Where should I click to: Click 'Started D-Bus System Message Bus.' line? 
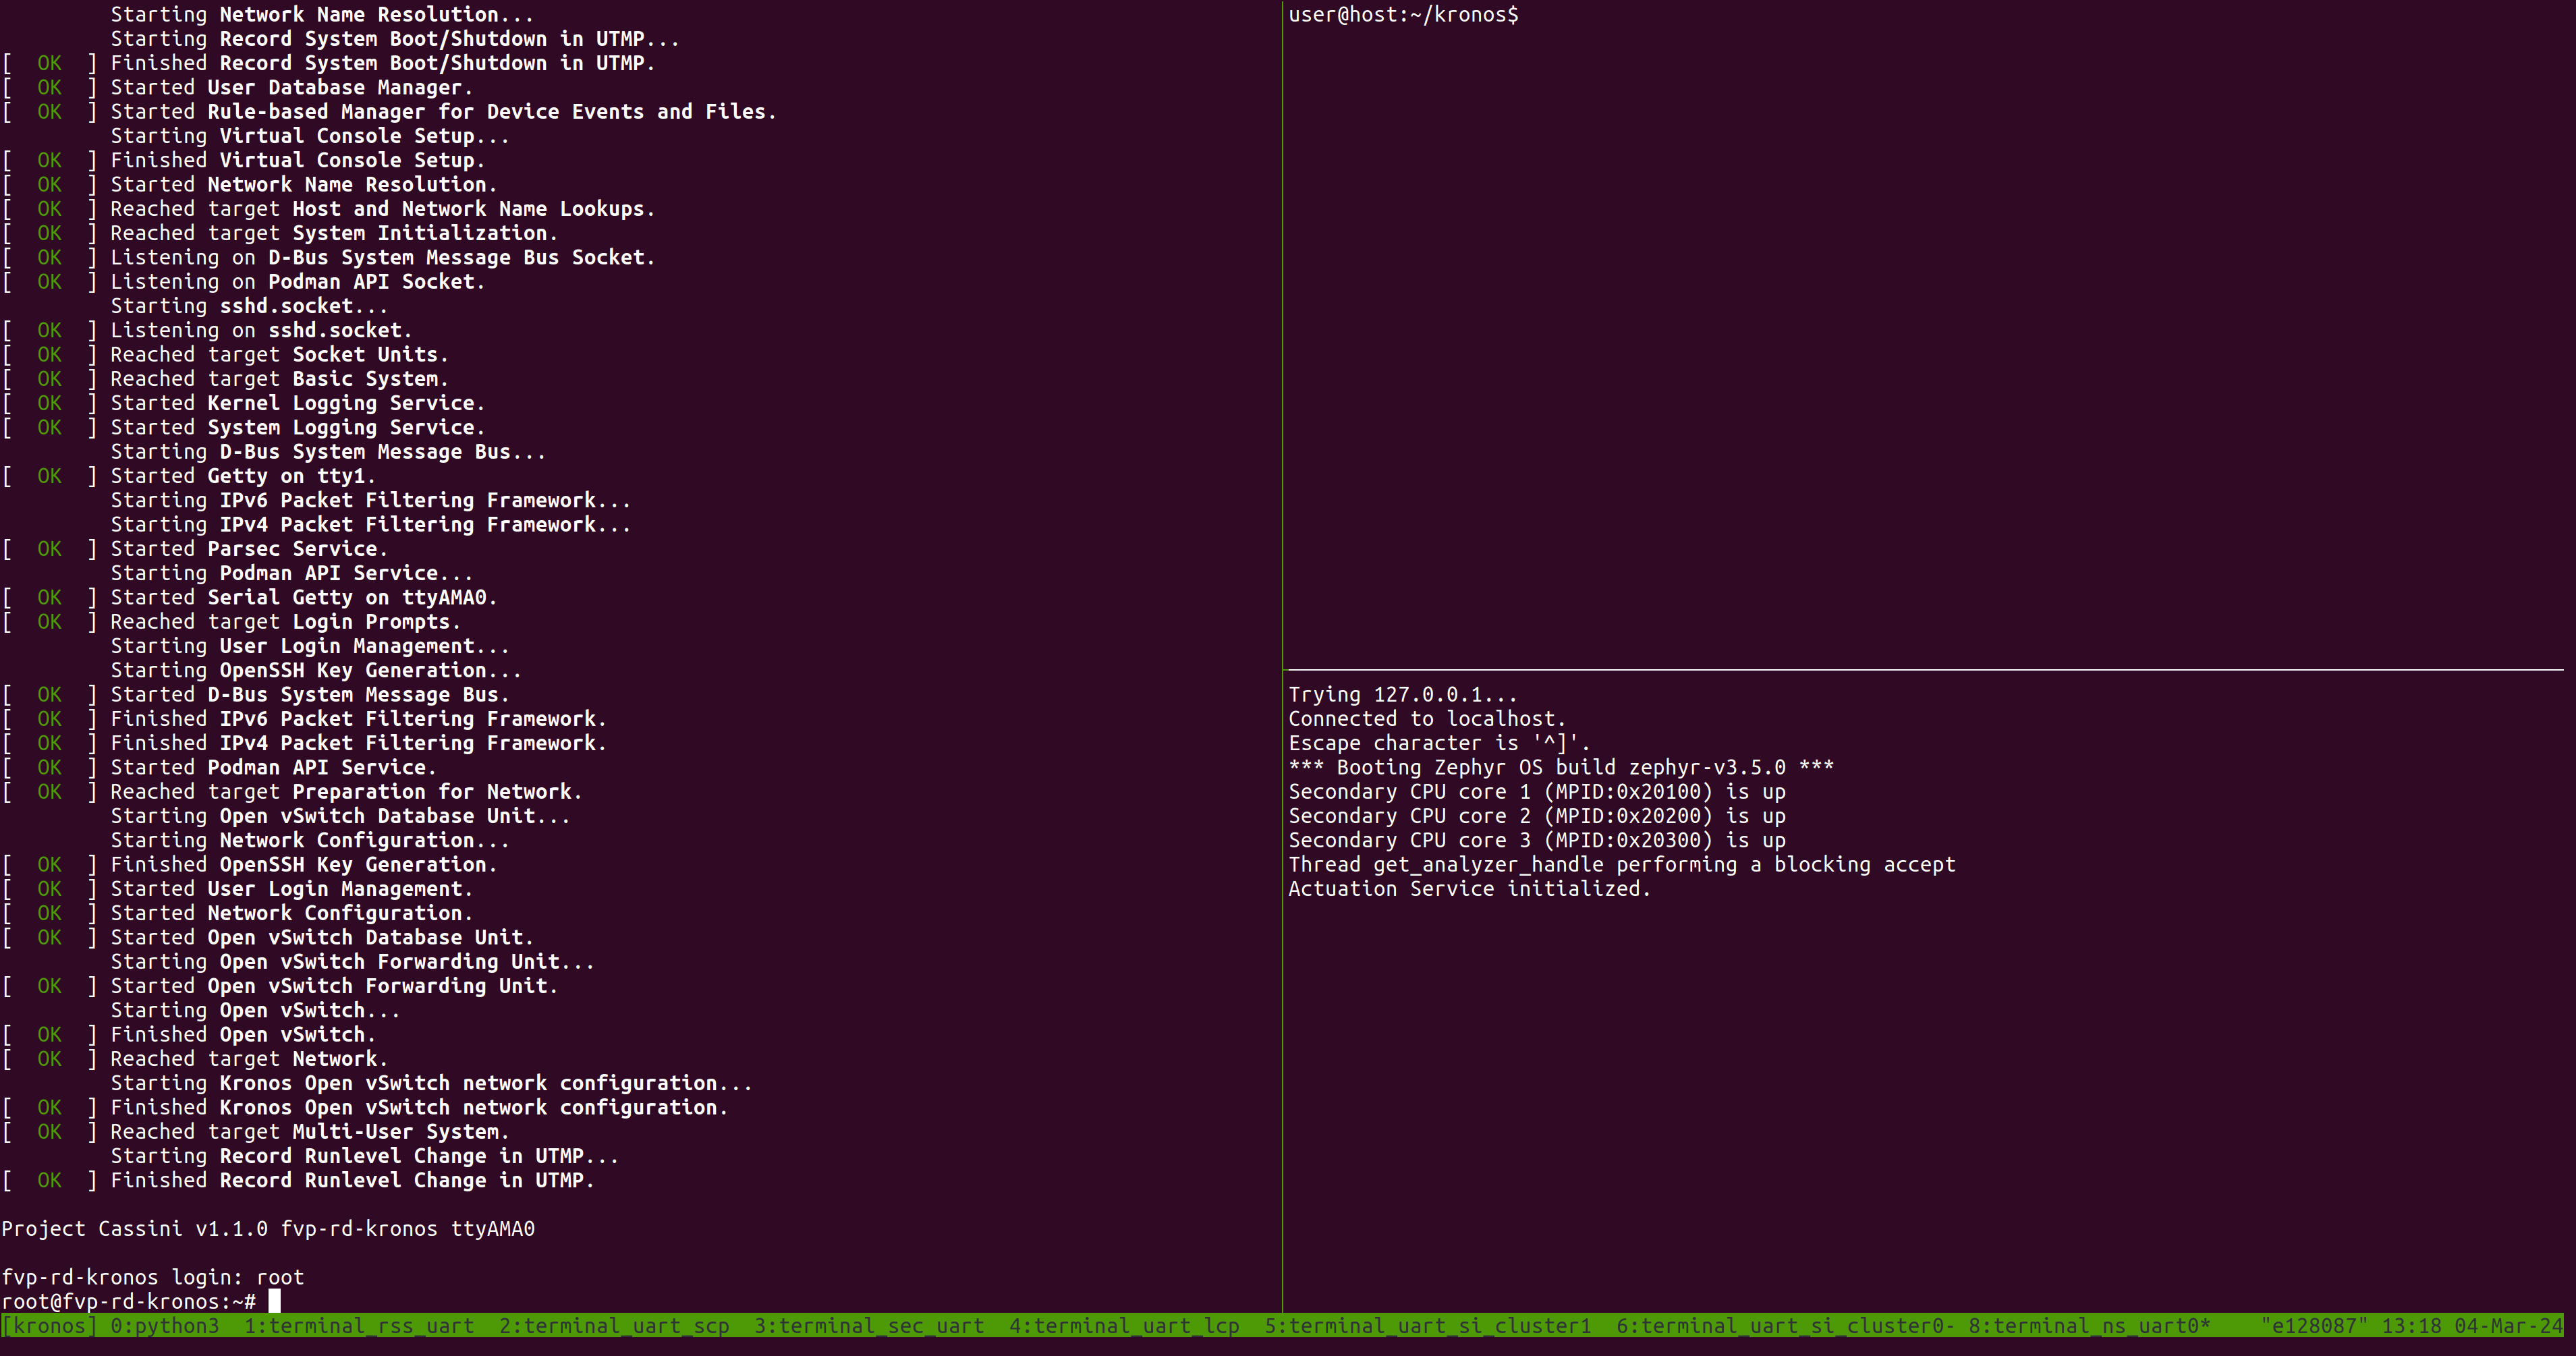(310, 695)
